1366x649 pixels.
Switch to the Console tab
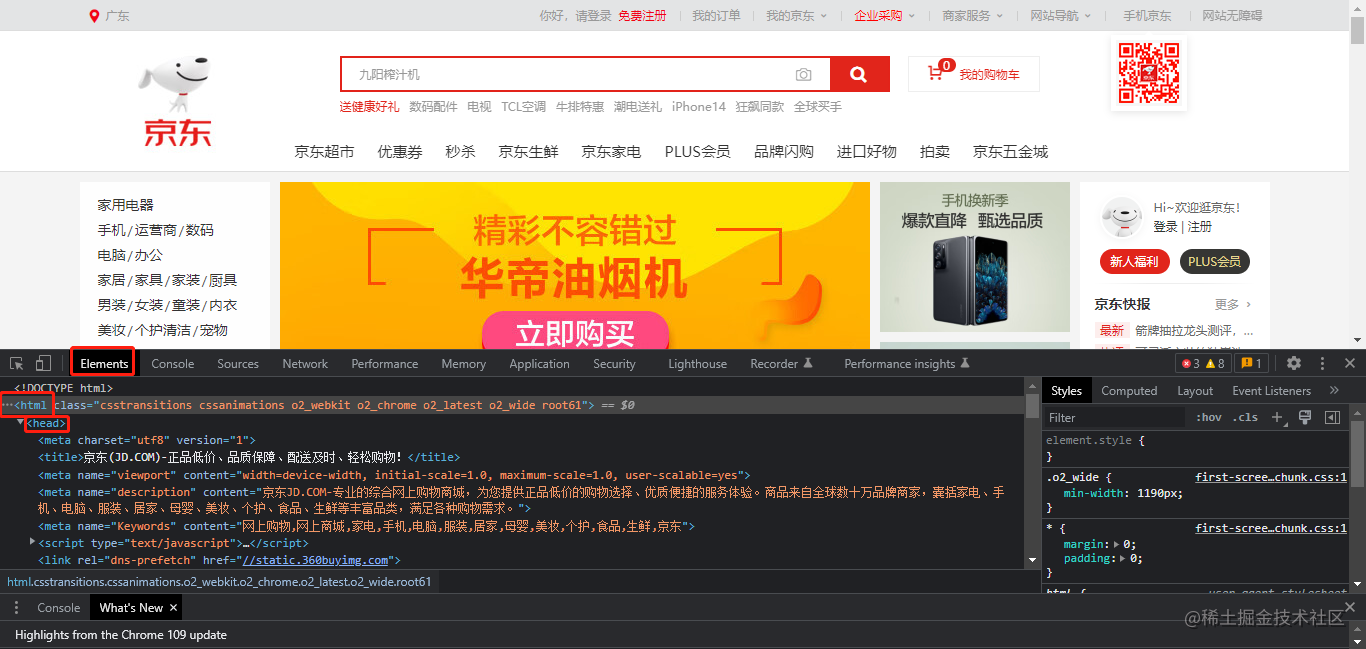(x=173, y=363)
